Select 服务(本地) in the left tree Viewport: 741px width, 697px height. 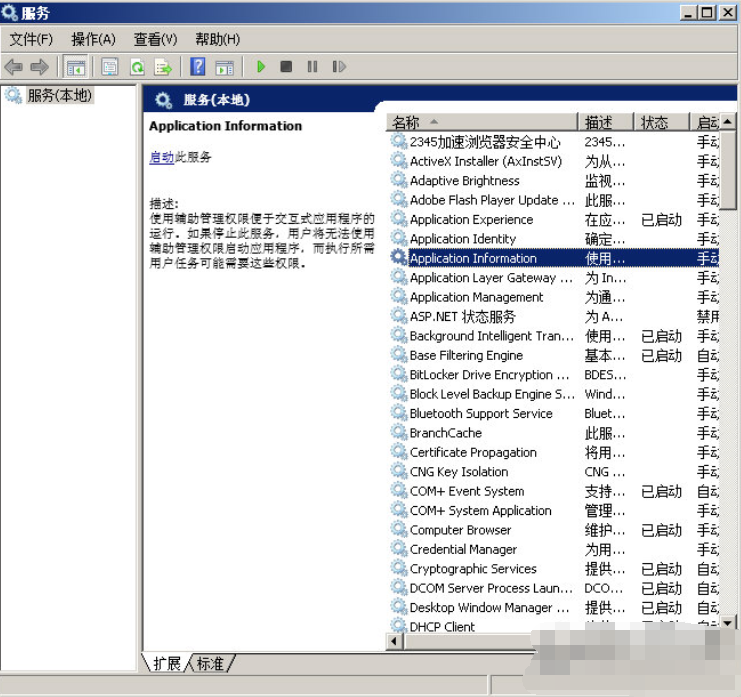point(58,96)
